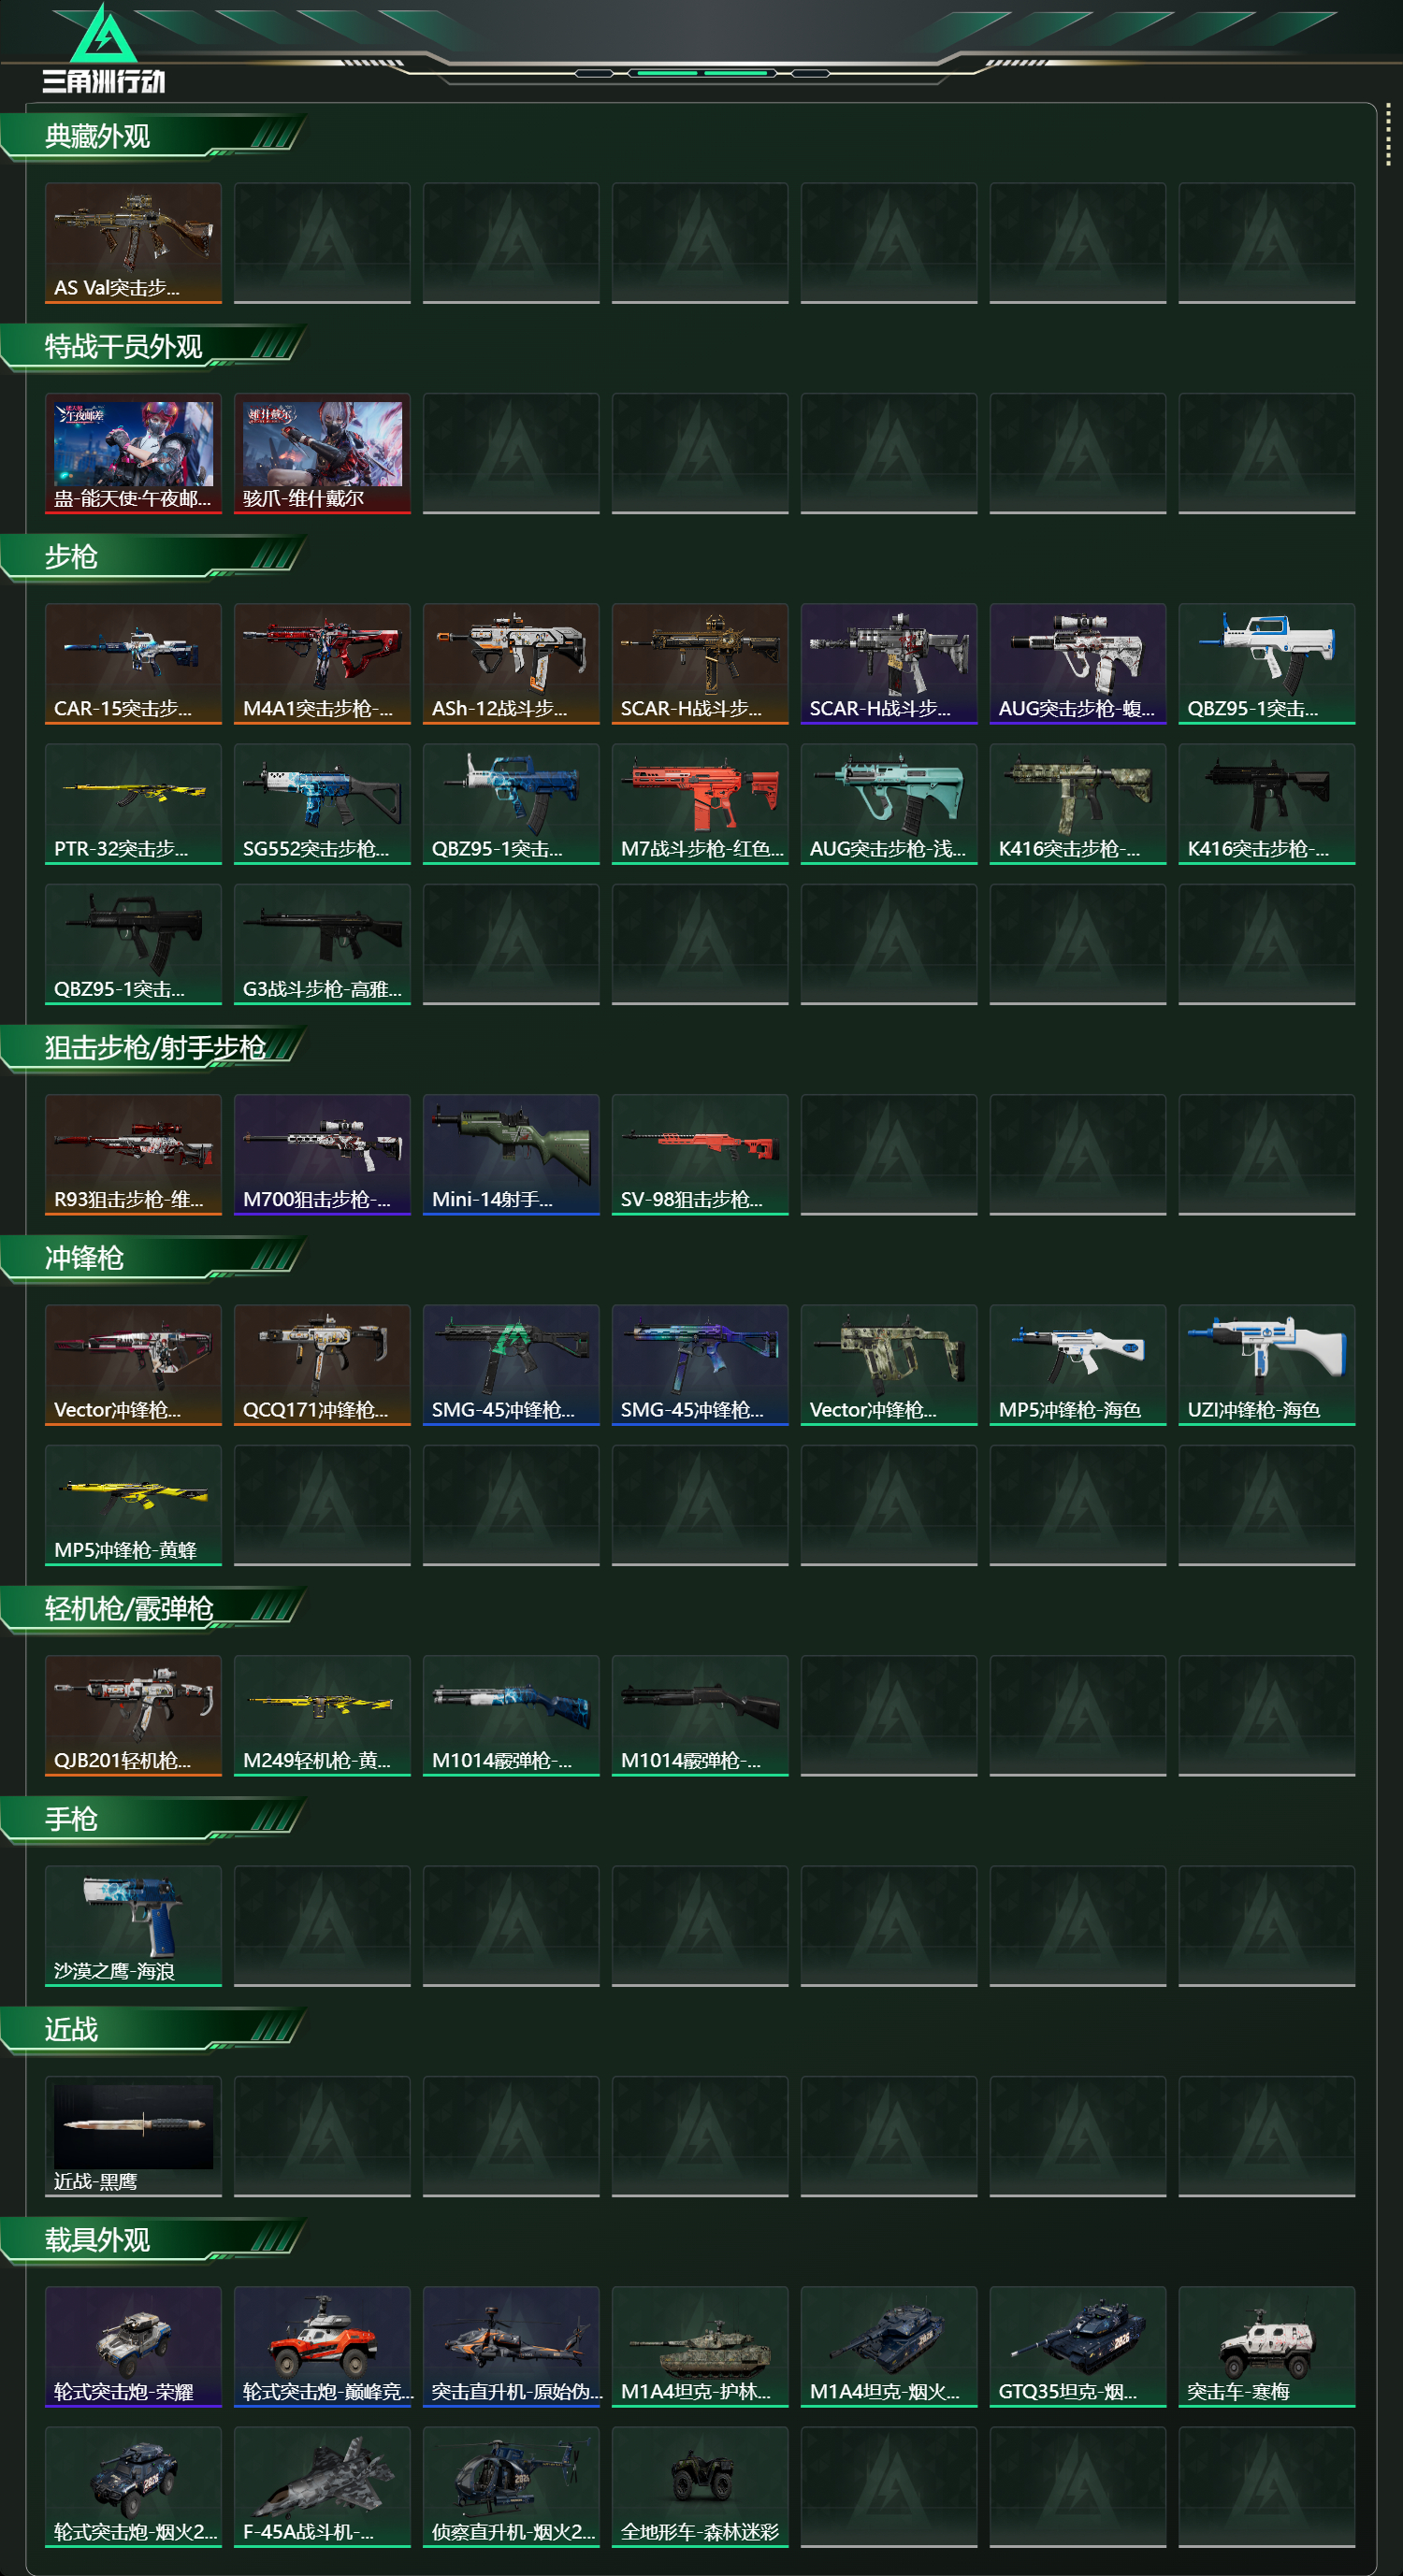Choose the red M4A1 assault rifle skin
The height and width of the screenshot is (2576, 1403).
pyautogui.click(x=322, y=663)
